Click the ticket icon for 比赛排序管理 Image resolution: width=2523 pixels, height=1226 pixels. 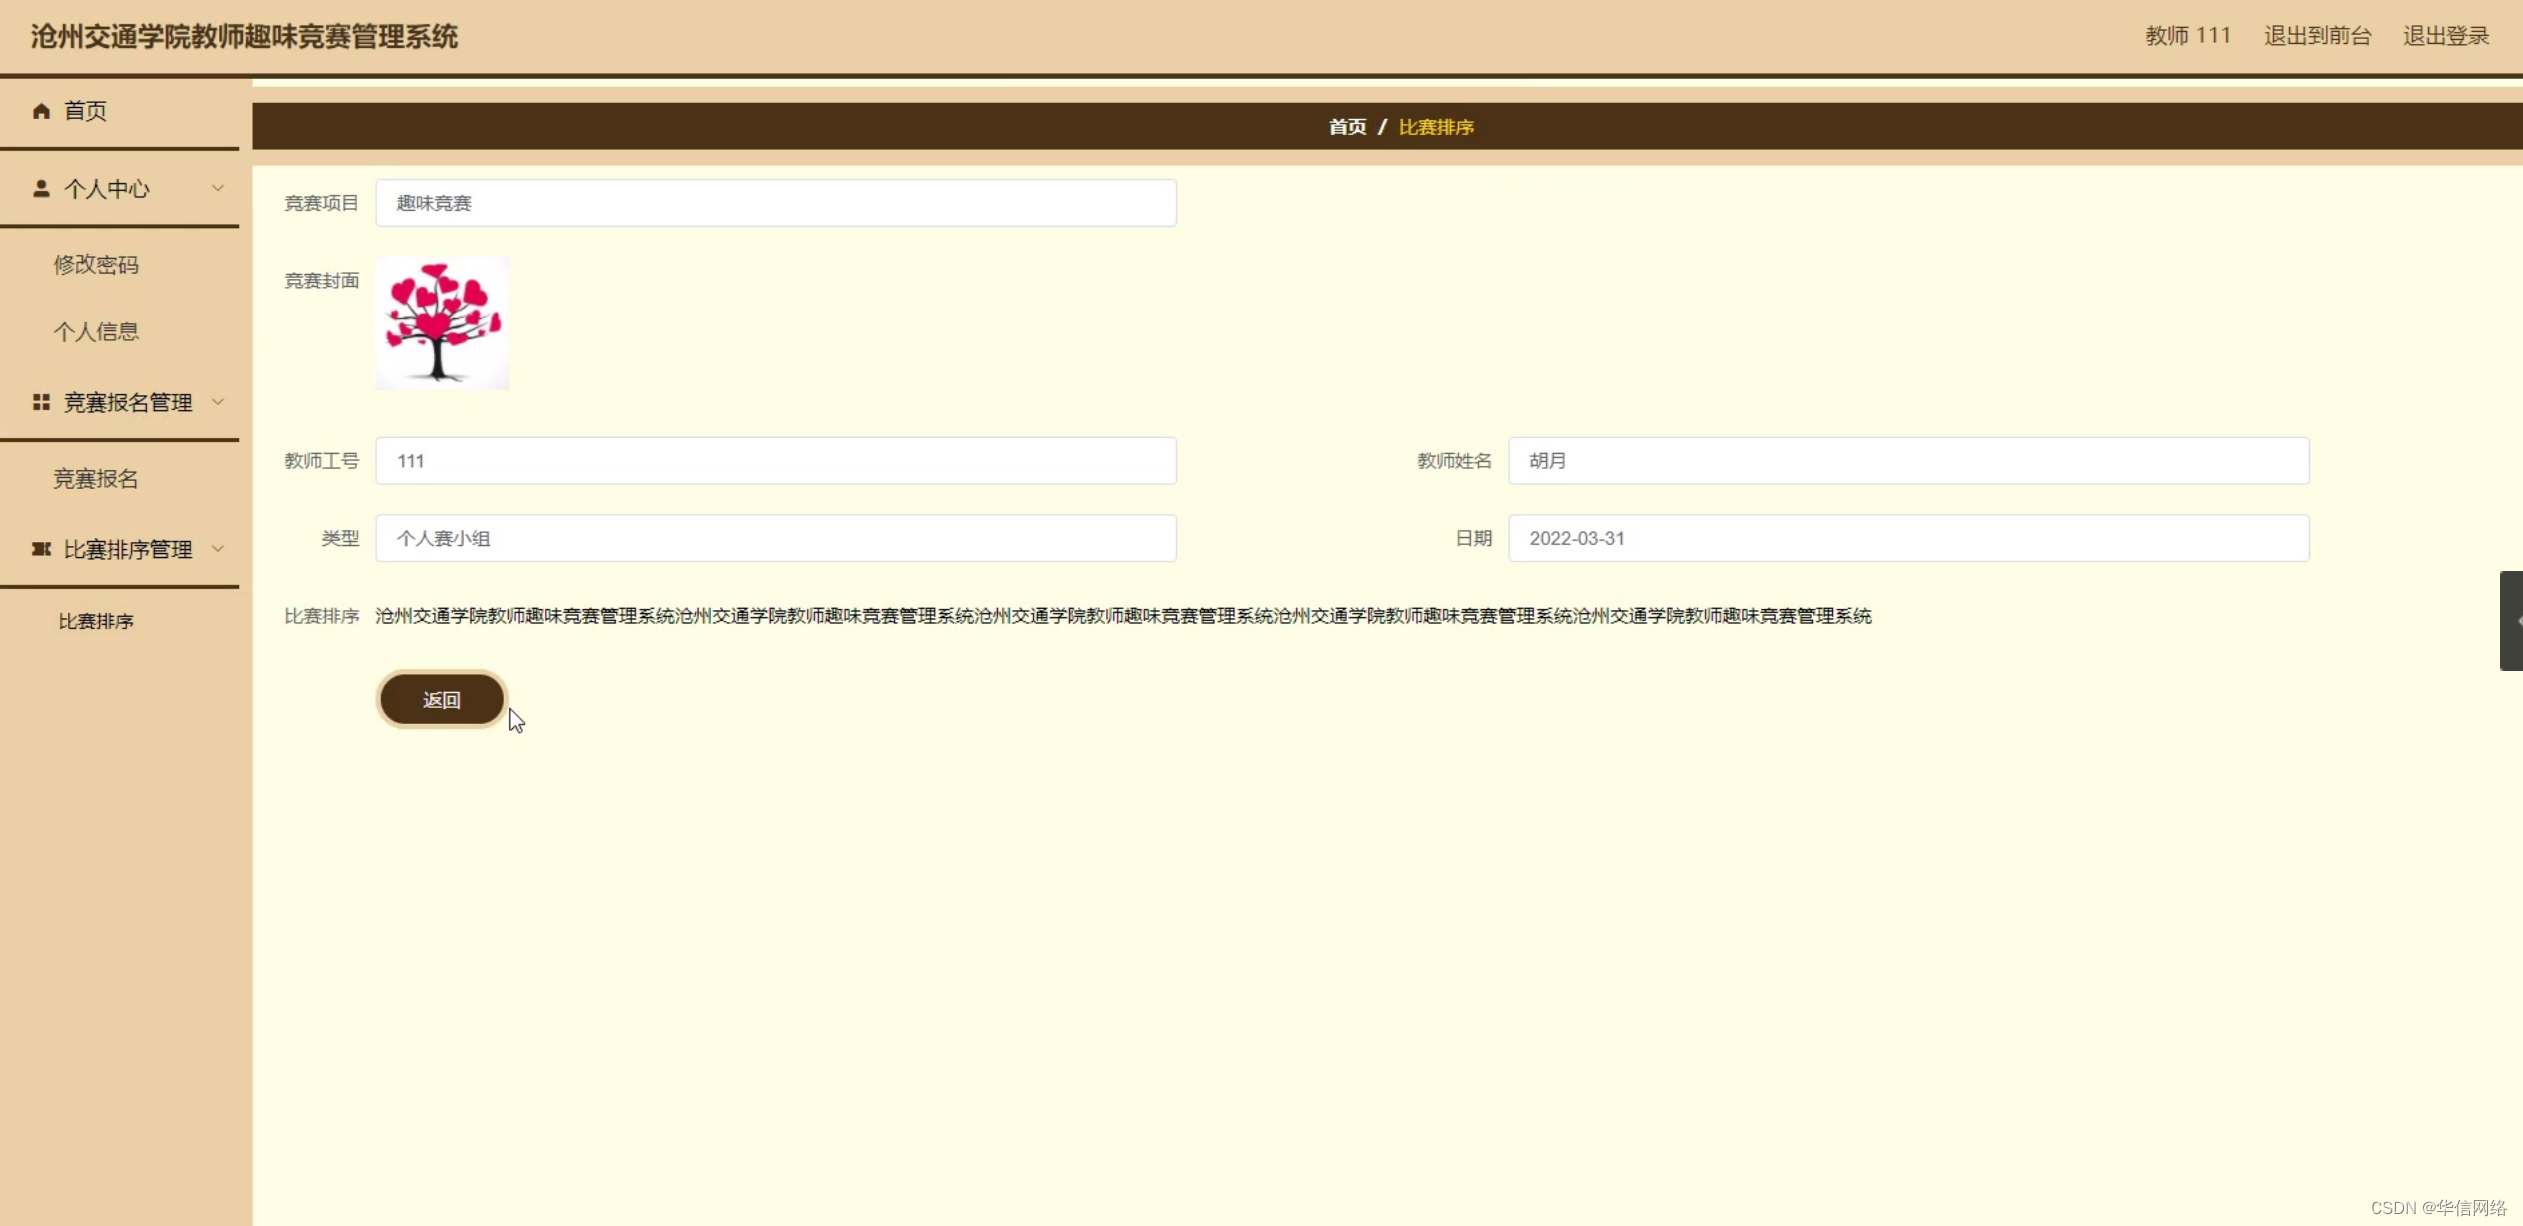tap(41, 549)
